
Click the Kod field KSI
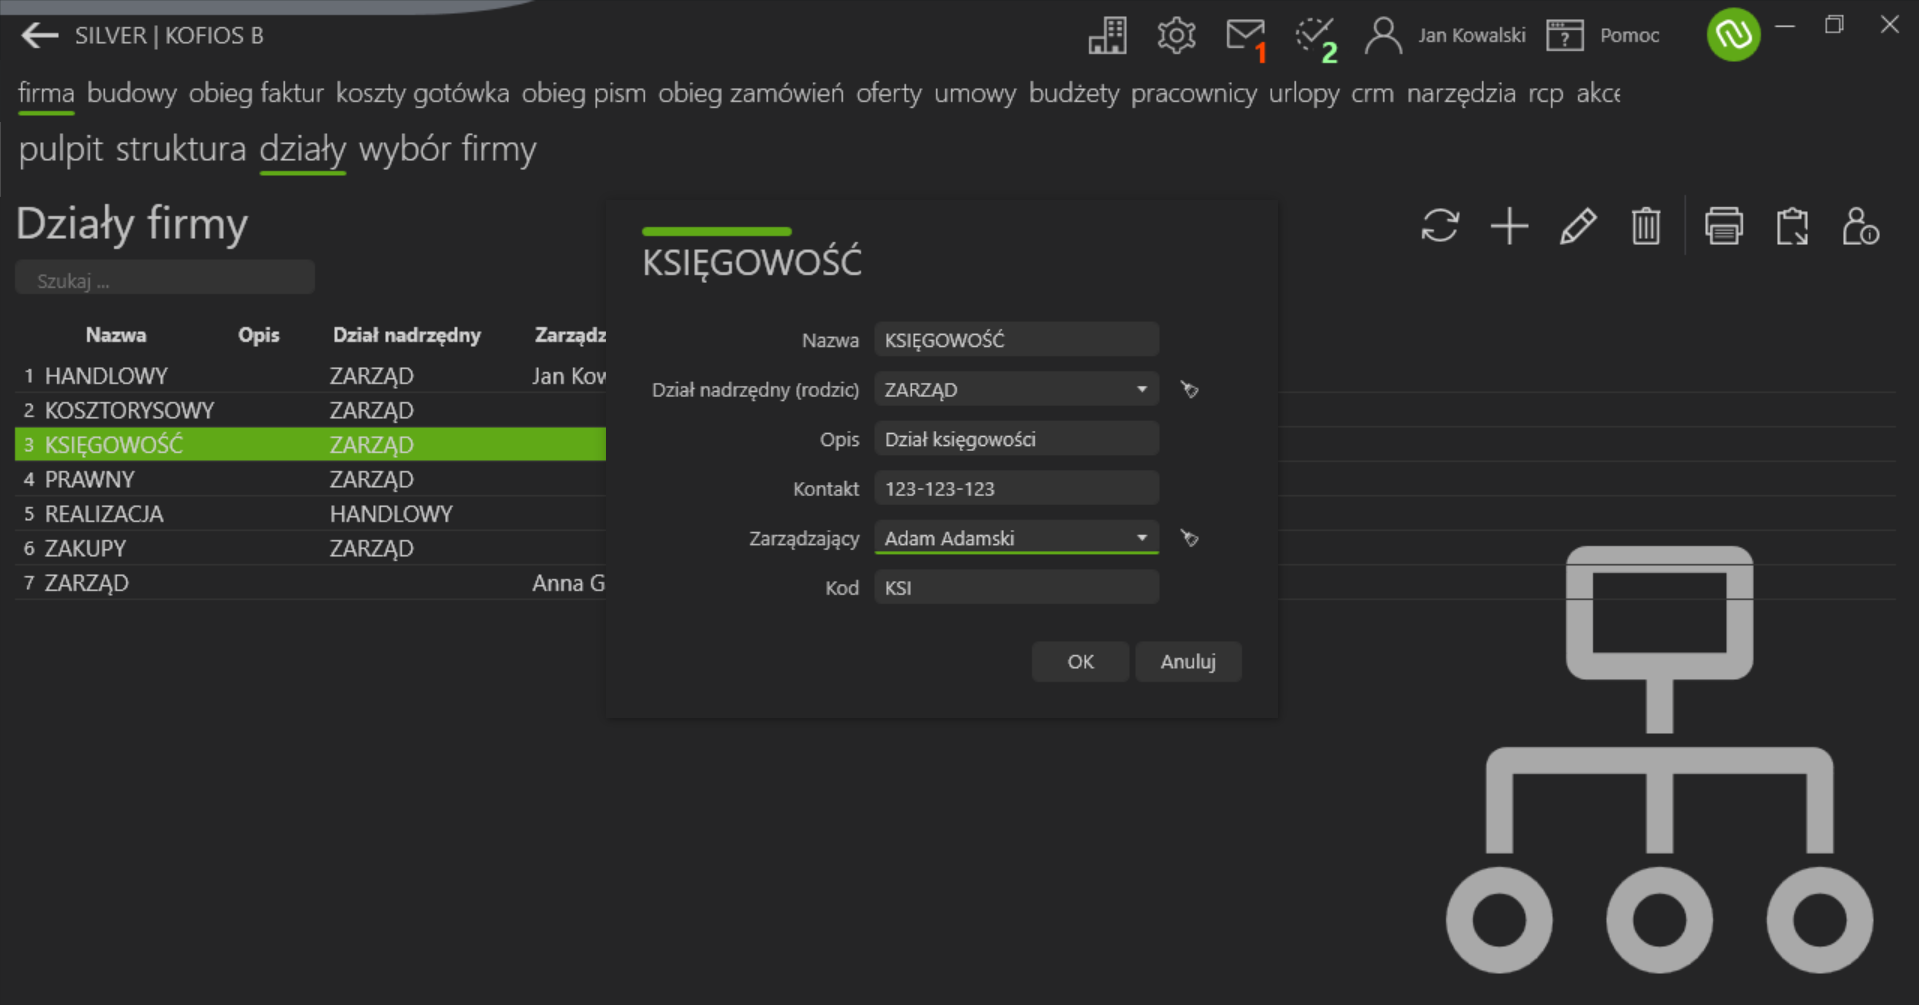pos(1016,588)
